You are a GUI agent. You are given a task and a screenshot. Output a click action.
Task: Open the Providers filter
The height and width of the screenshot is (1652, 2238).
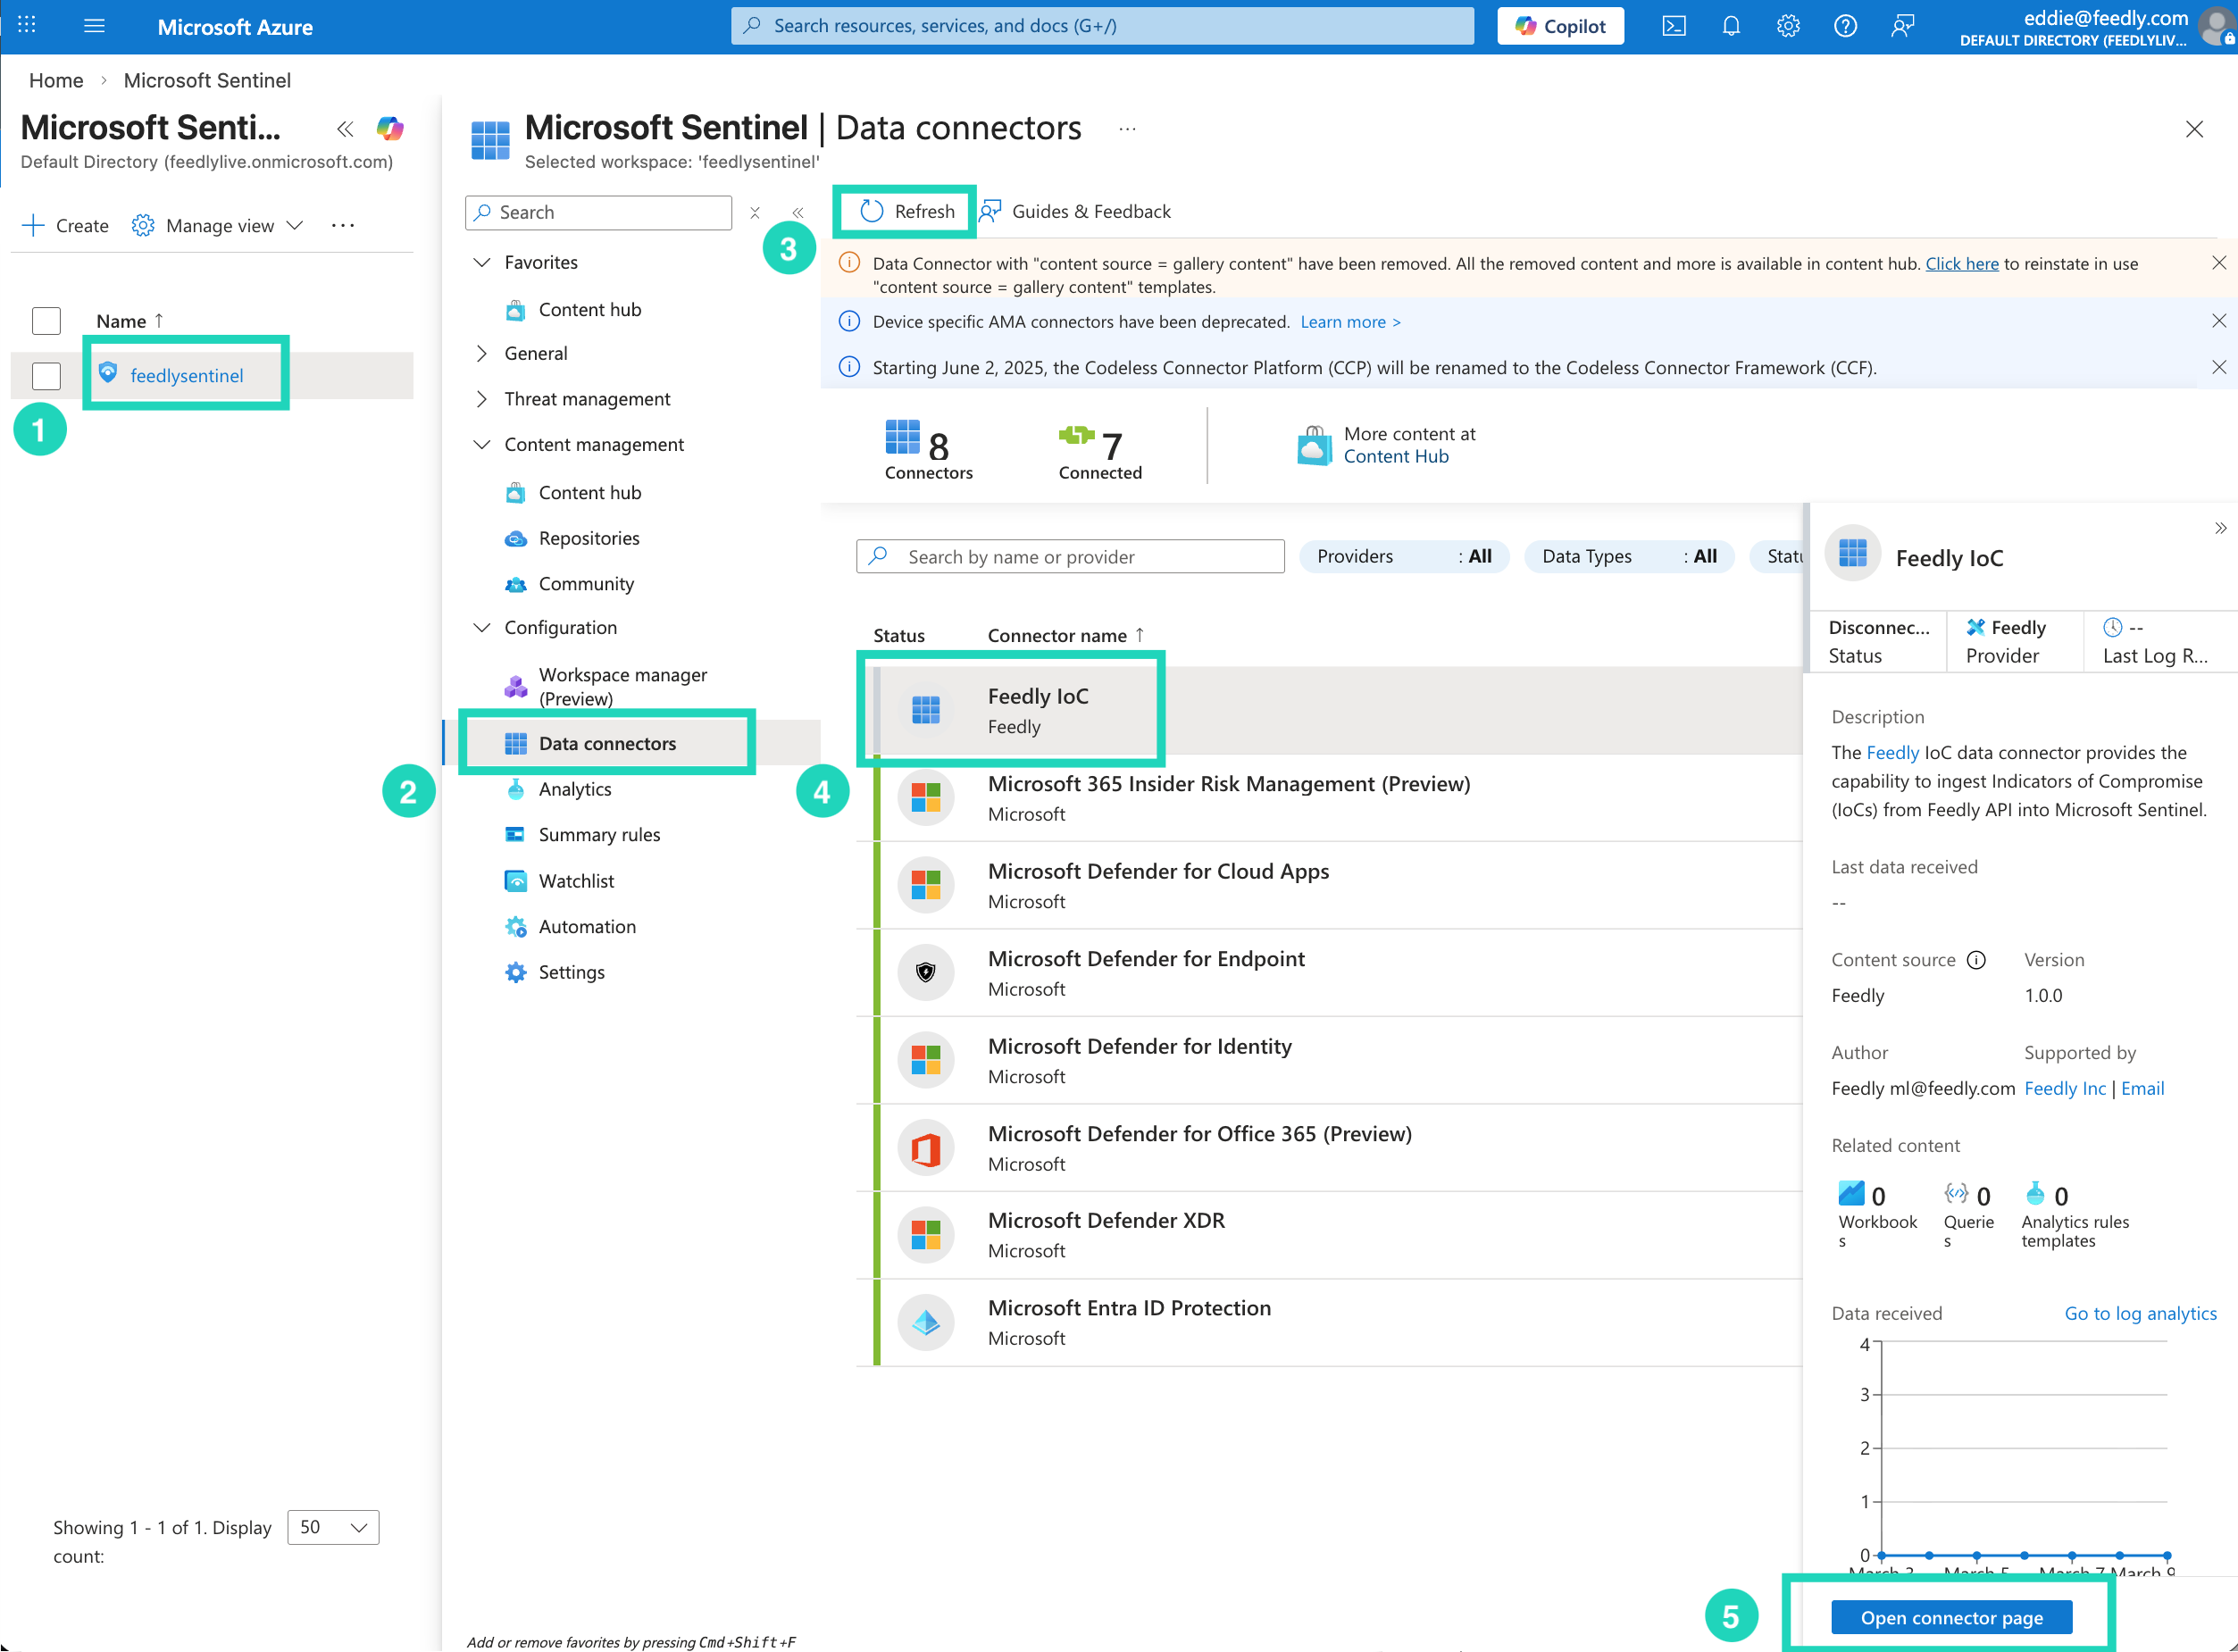coord(1403,556)
